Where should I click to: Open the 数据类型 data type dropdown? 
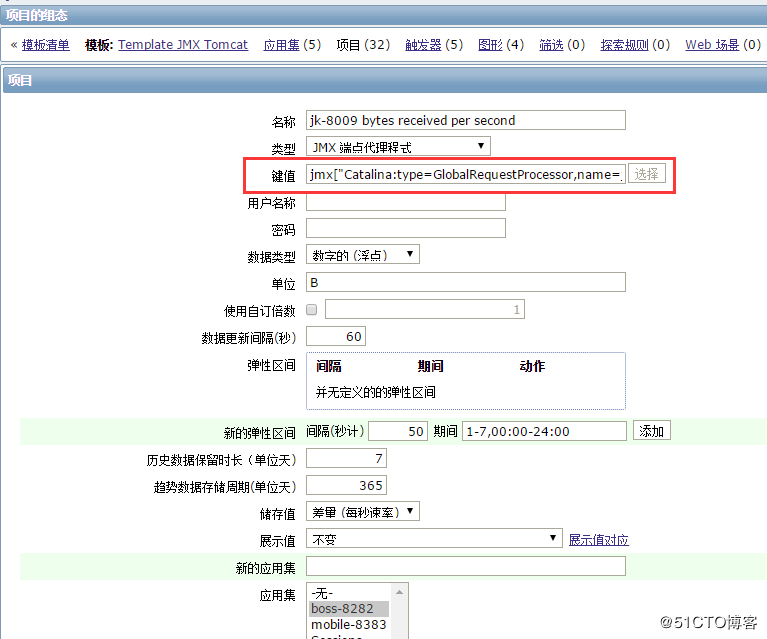[362, 255]
